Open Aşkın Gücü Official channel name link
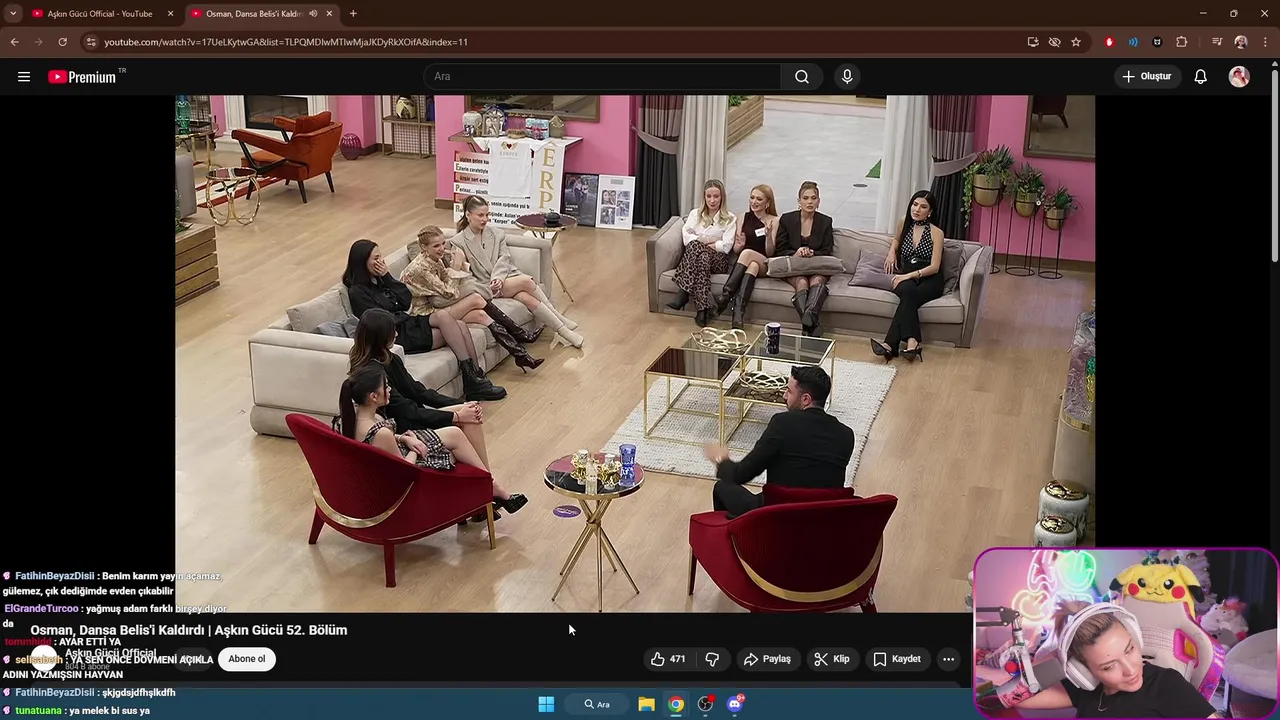 (x=111, y=653)
